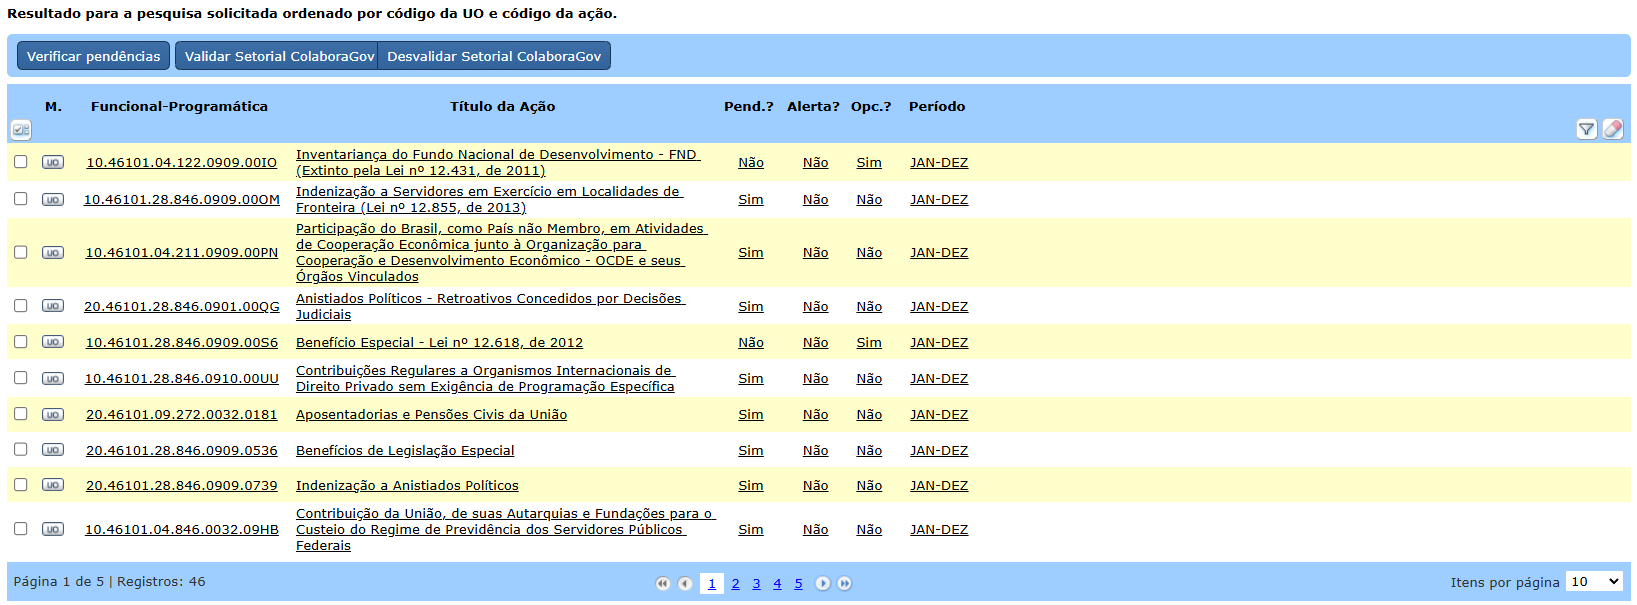Check the box for row 10.46101.28.846.0909.00OM

click(21, 199)
